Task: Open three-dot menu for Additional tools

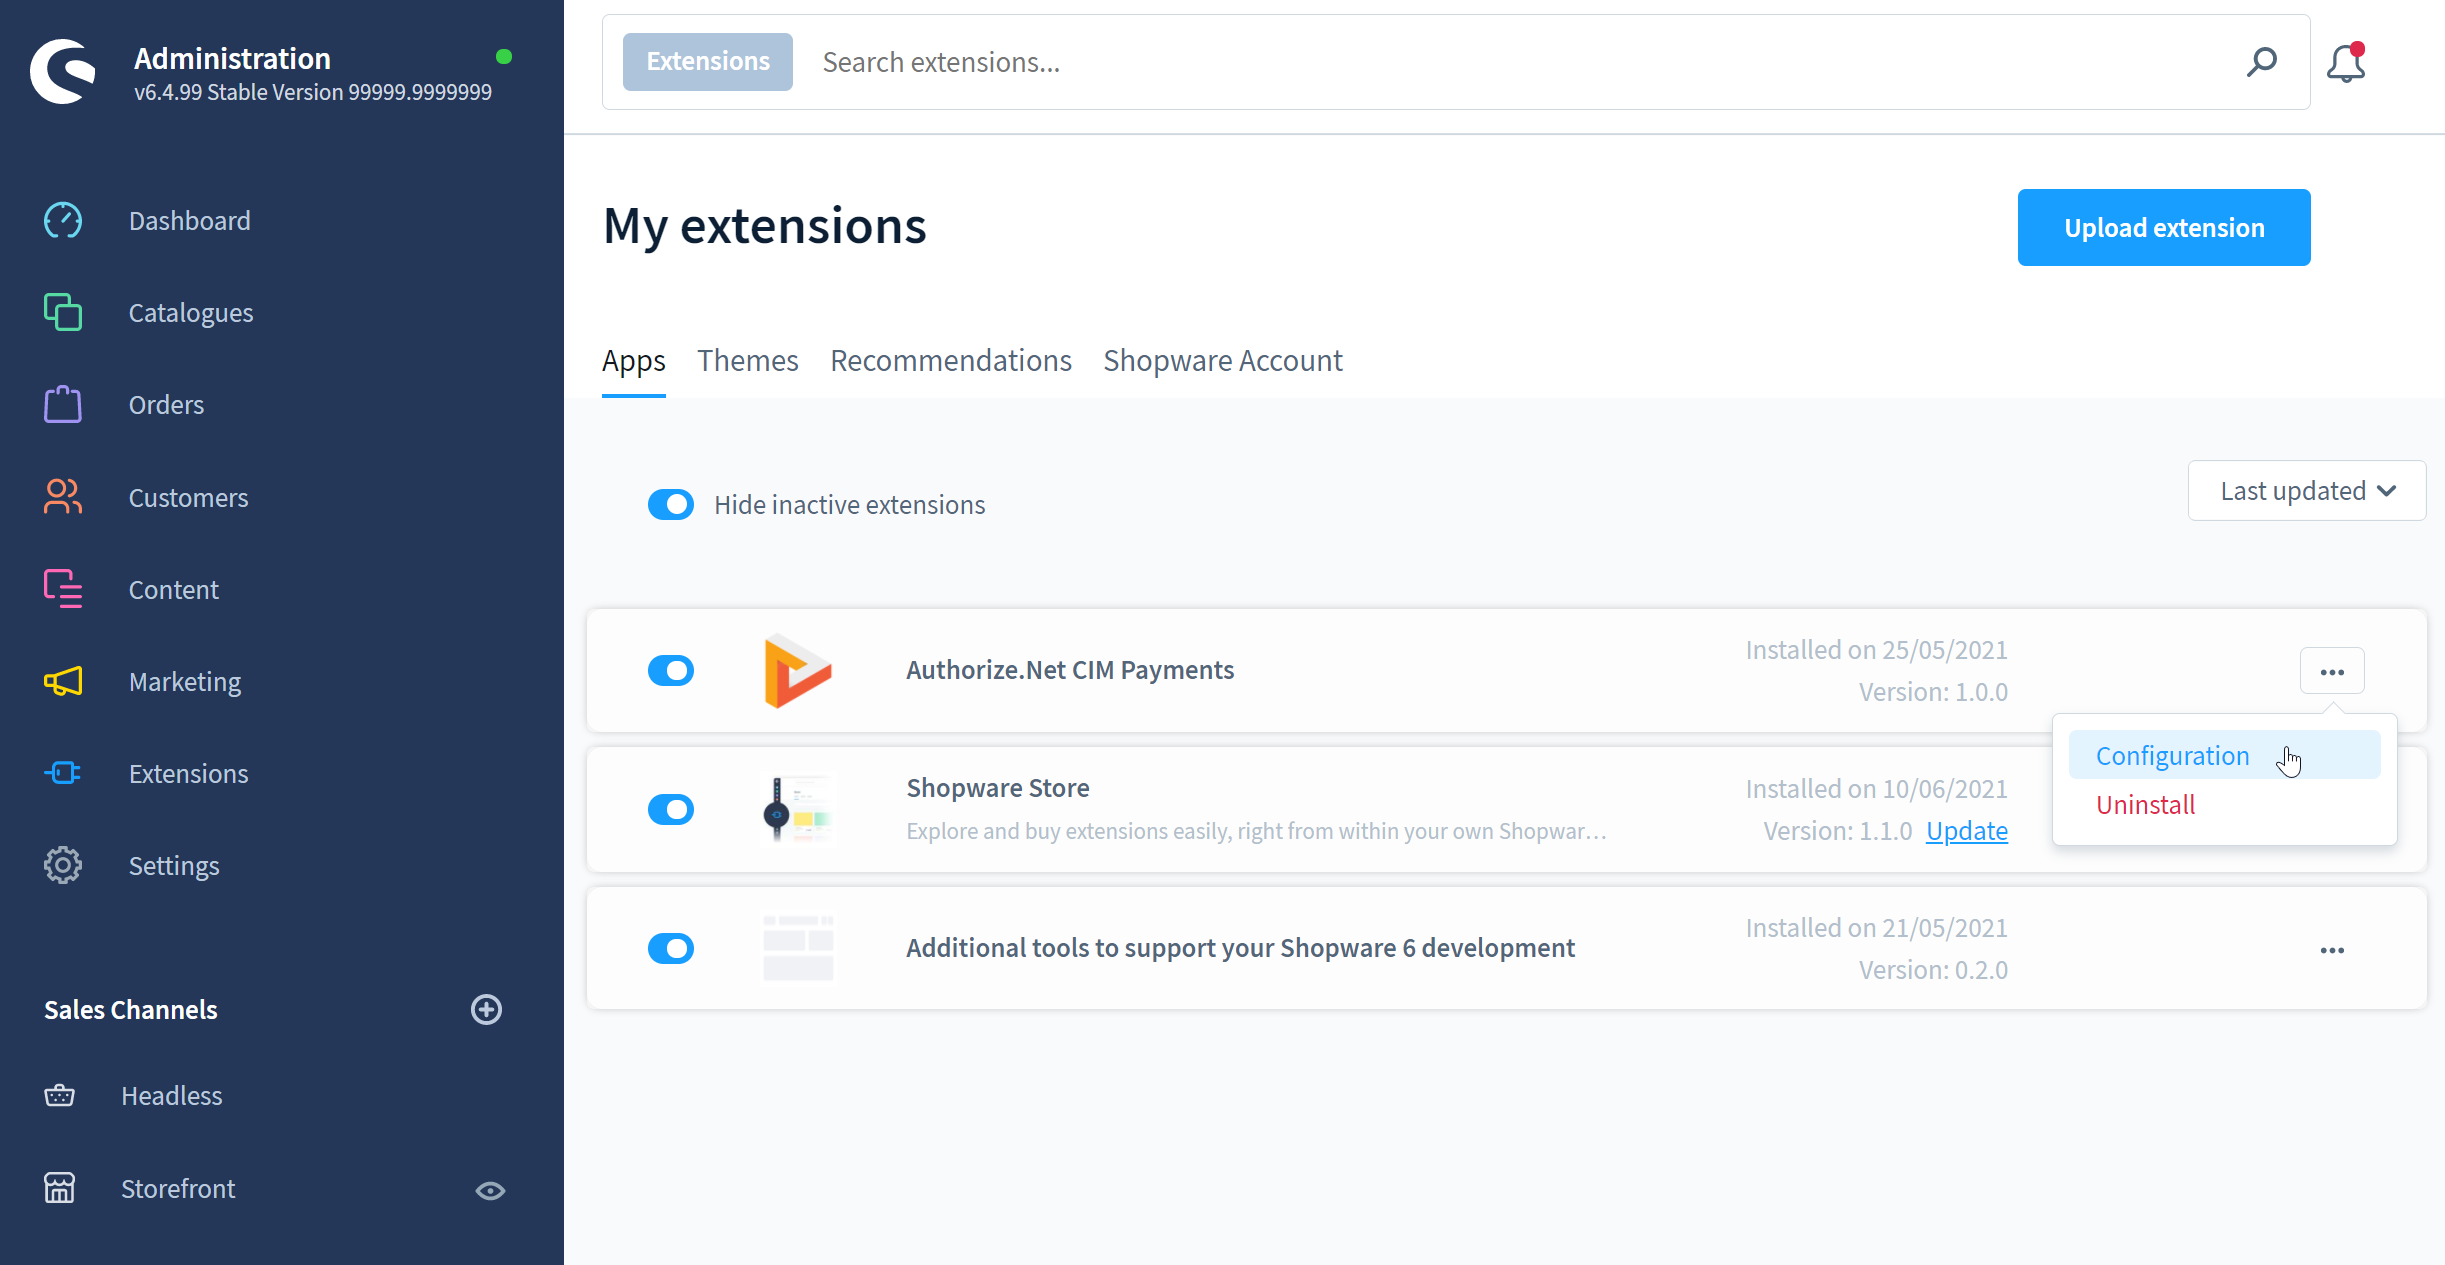Action: click(x=2332, y=950)
